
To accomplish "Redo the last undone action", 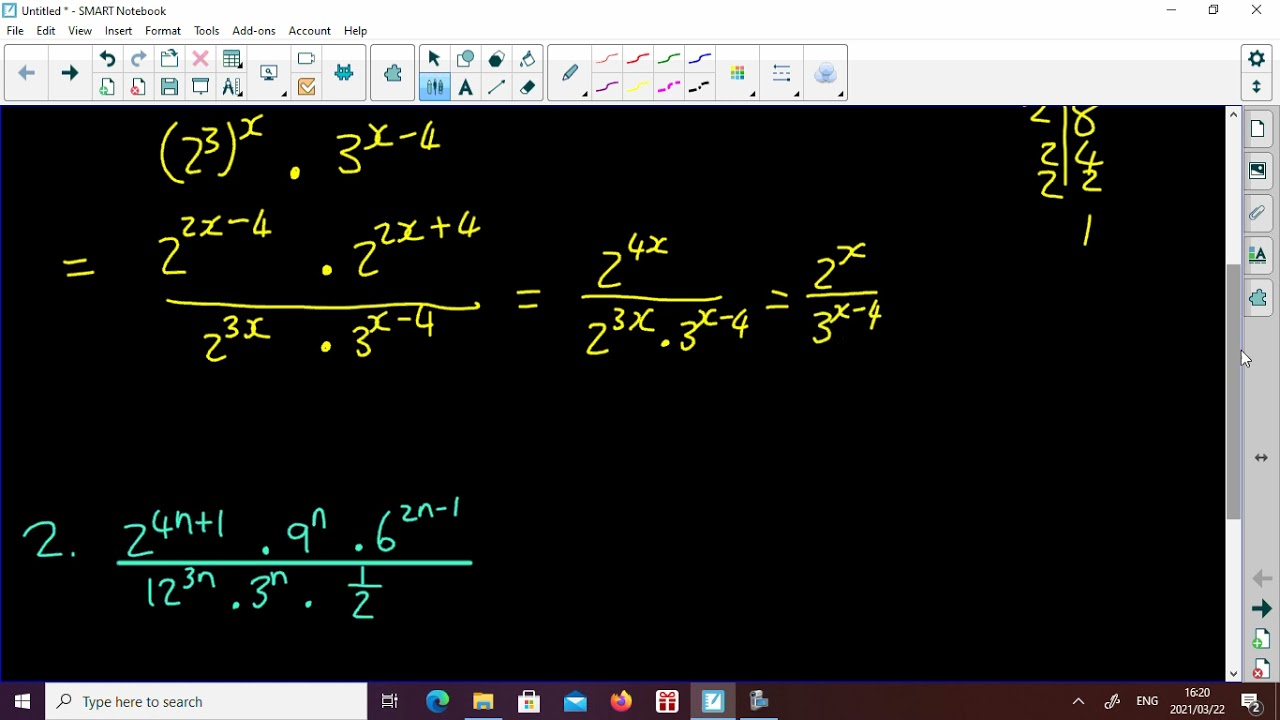I will 138,59.
